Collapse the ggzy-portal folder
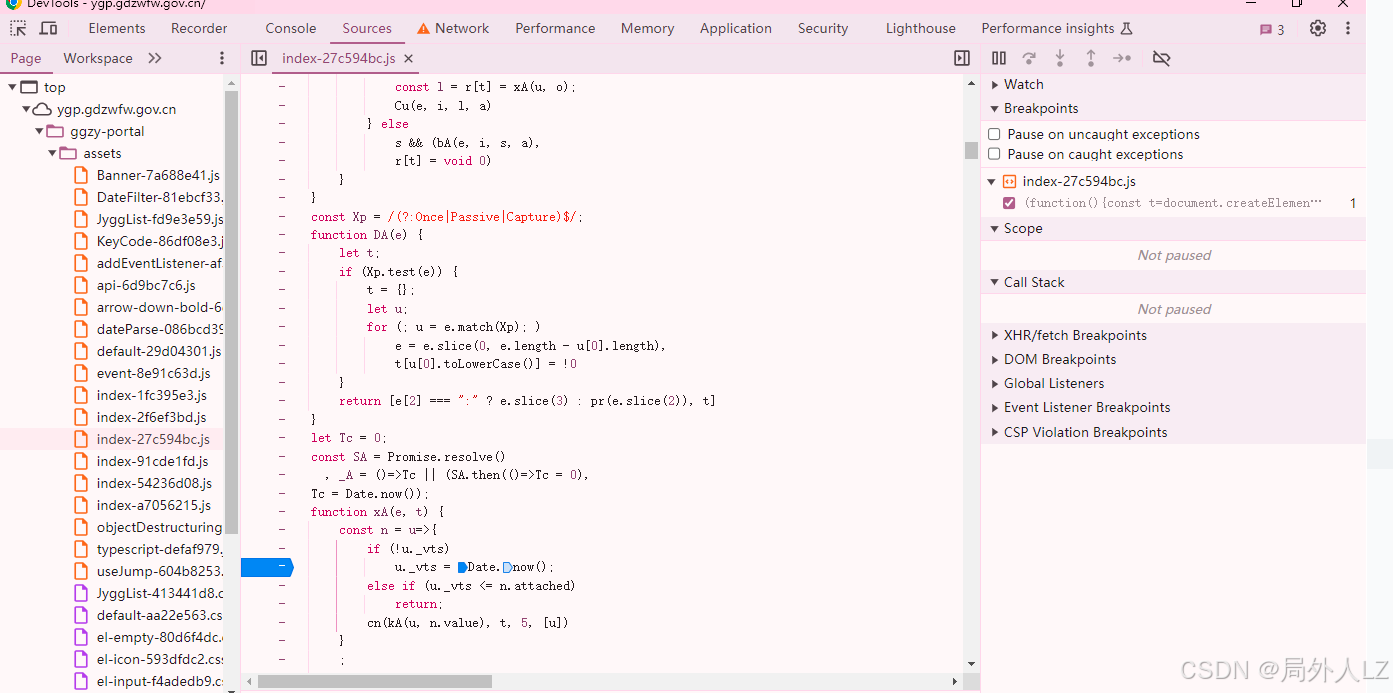The height and width of the screenshot is (693, 1393). click(39, 131)
